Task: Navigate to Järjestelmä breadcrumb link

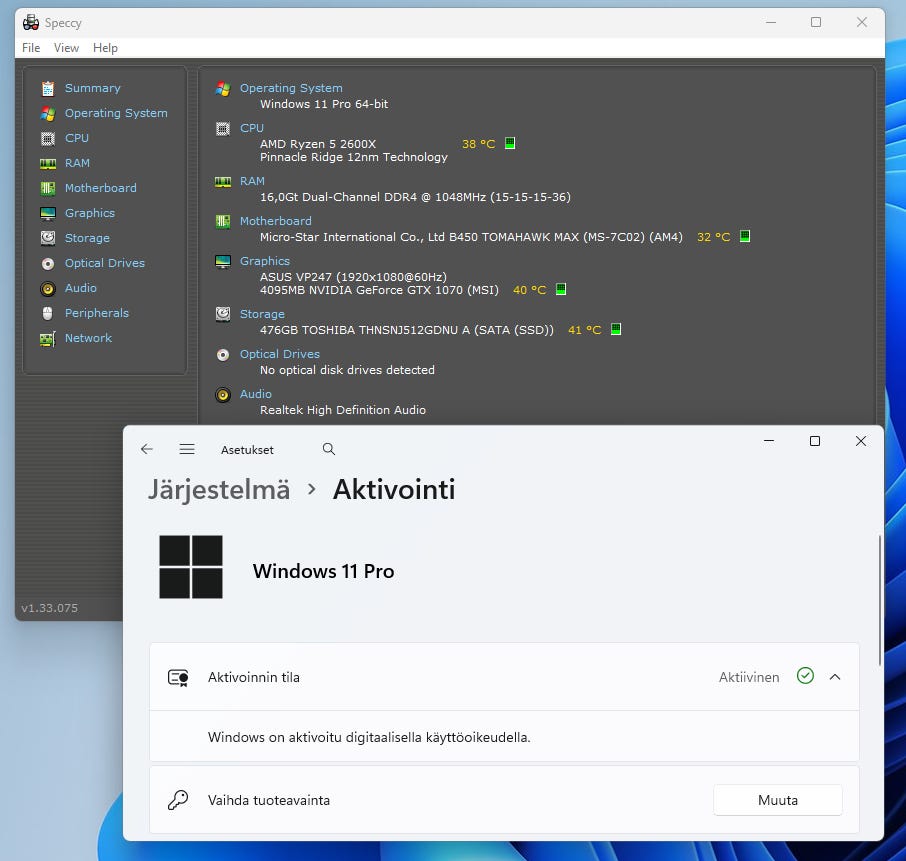Action: [219, 489]
